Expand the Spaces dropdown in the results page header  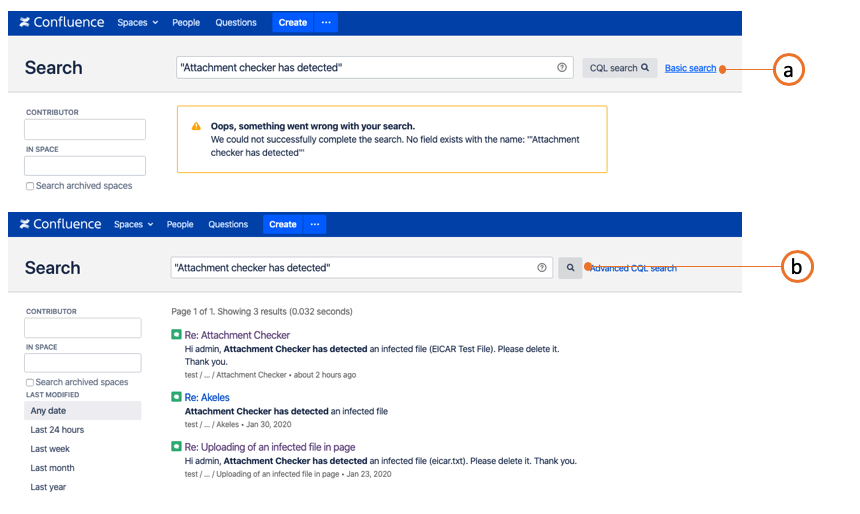(x=134, y=225)
